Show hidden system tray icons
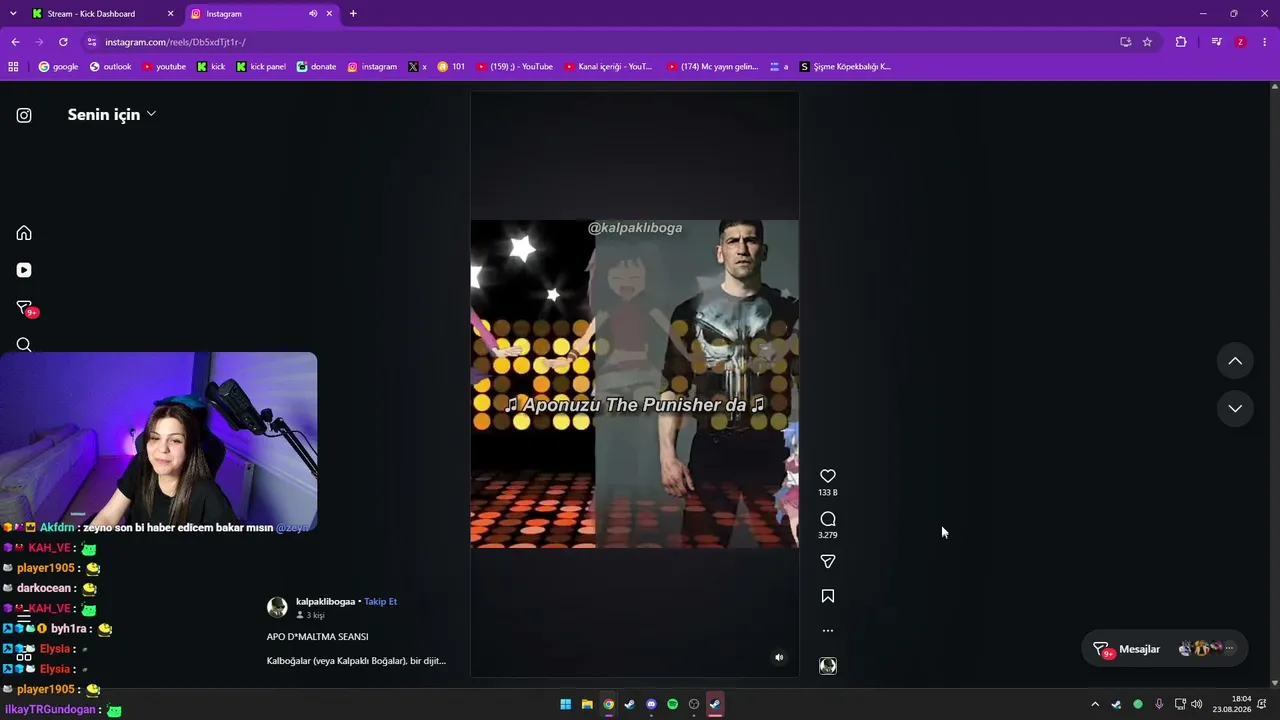This screenshot has width=1280, height=720. (1095, 704)
